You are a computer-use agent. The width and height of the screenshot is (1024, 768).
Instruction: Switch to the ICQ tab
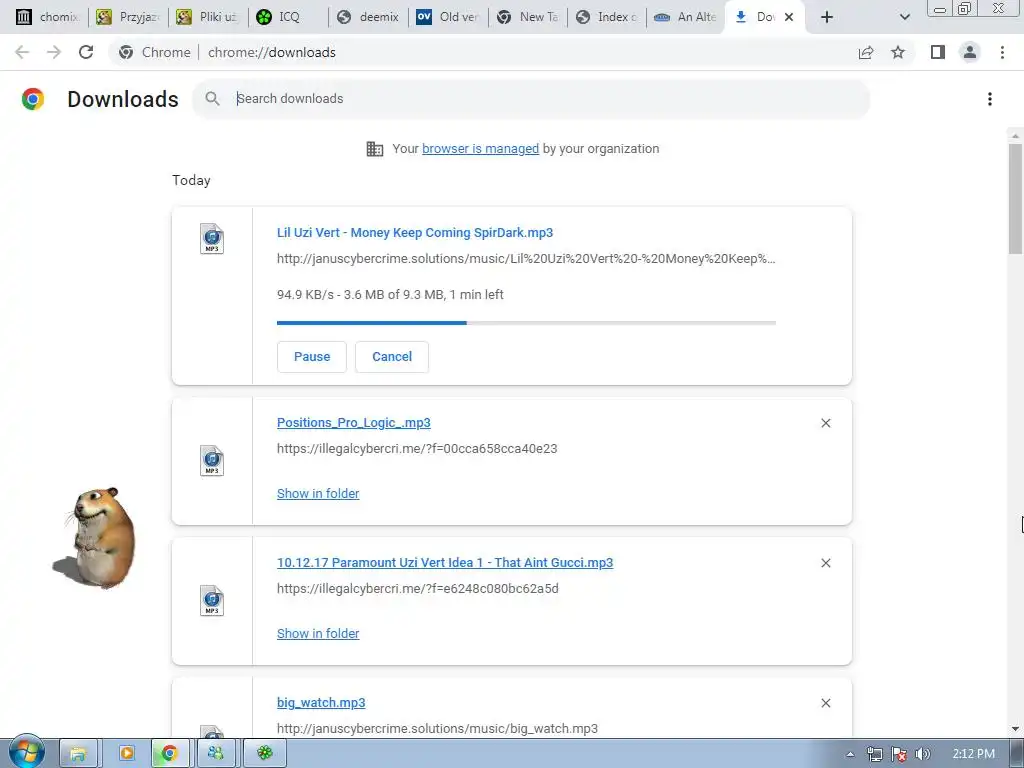[x=289, y=17]
